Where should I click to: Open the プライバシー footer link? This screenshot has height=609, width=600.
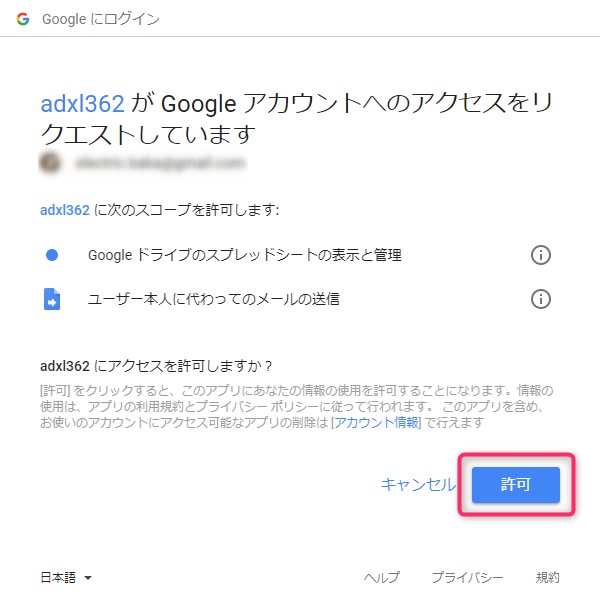coord(467,577)
